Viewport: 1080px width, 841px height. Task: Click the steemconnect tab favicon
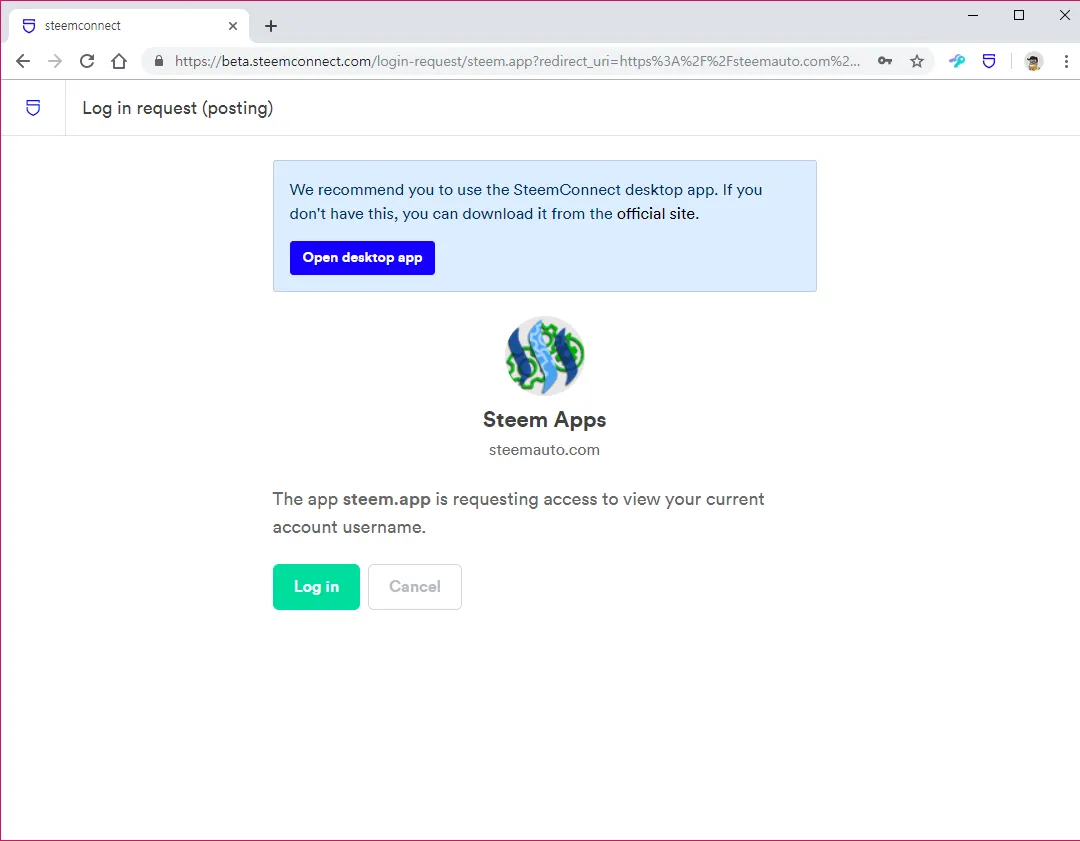[x=29, y=25]
